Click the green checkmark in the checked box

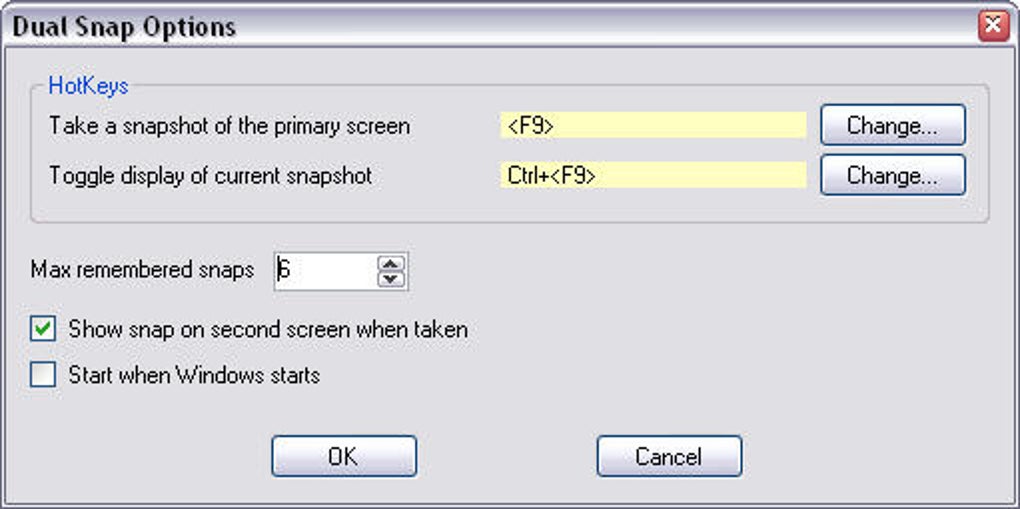coord(43,329)
